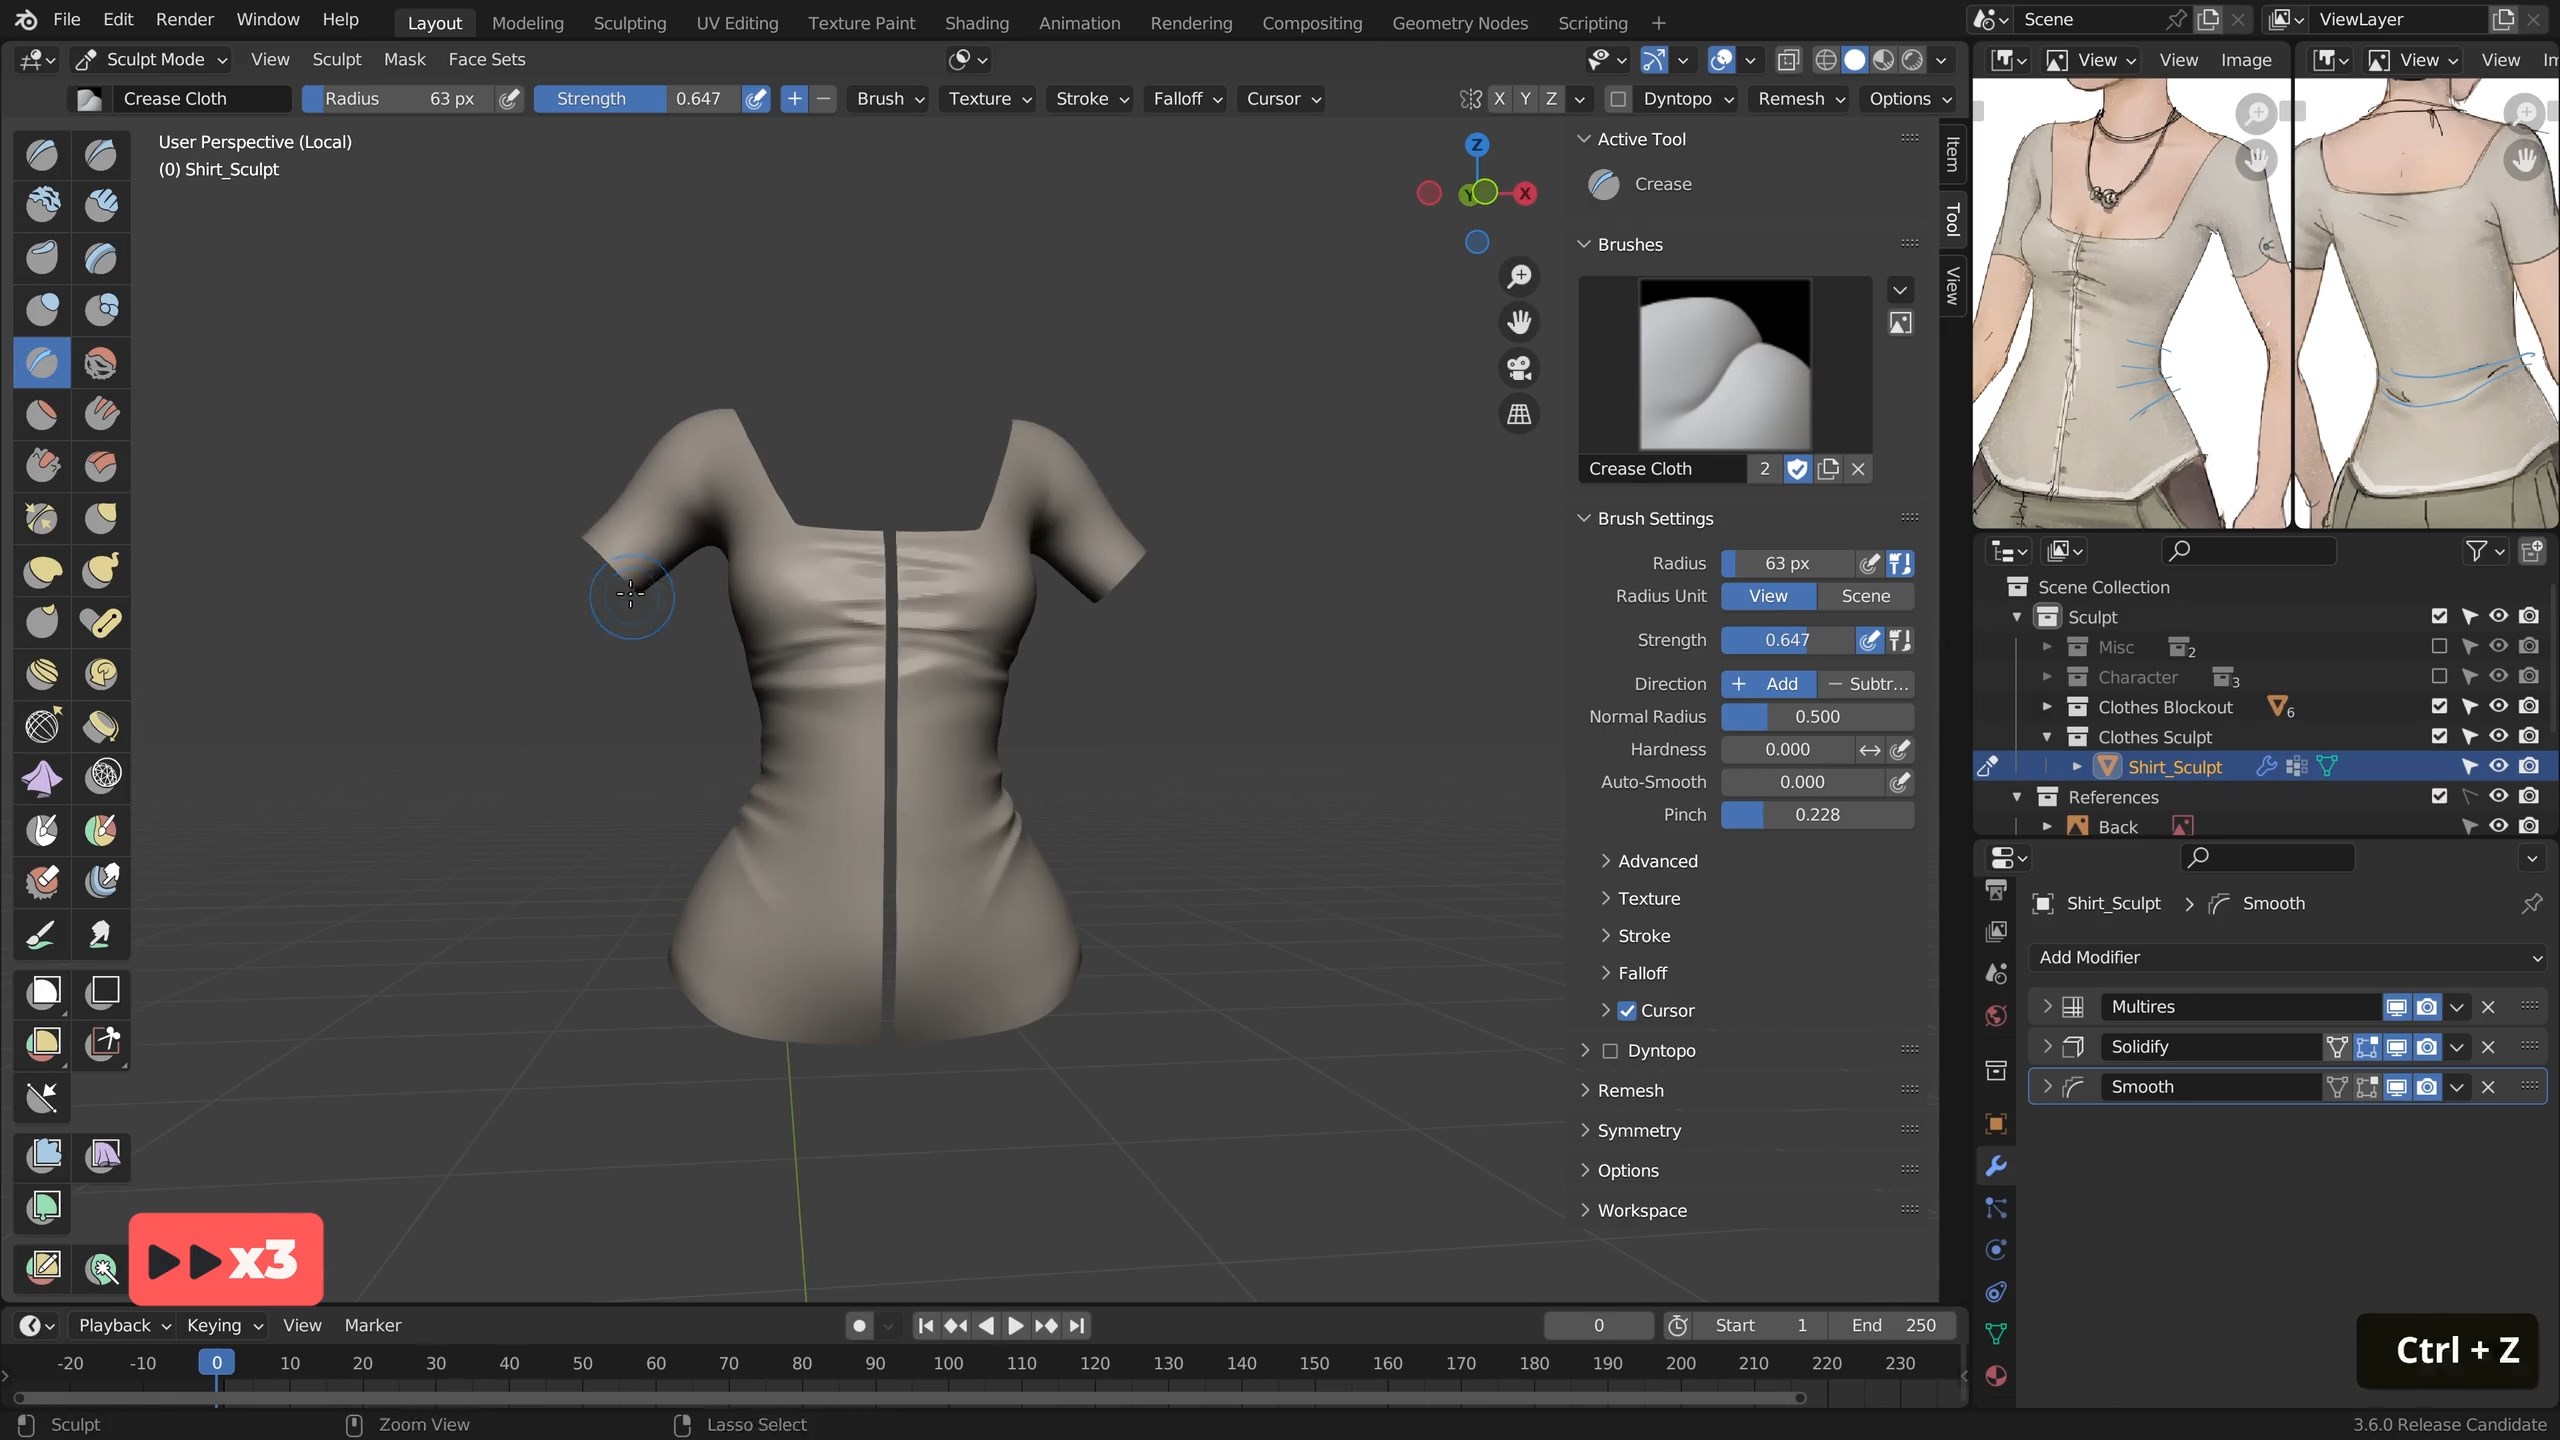Hide Clothes Blockout collection with eye icon
This screenshot has height=1440, width=2560.
point(2498,706)
